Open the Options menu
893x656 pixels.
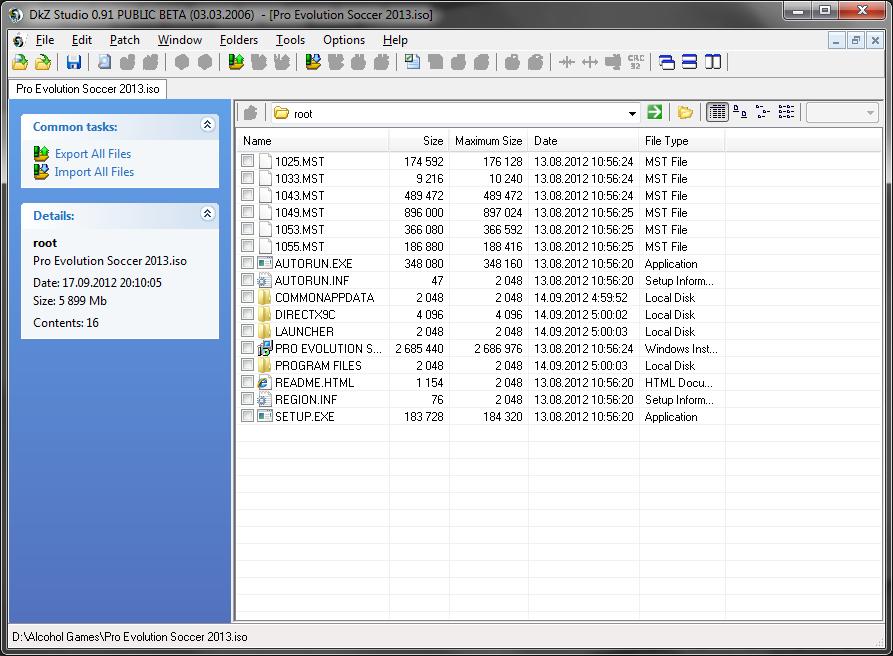click(344, 40)
